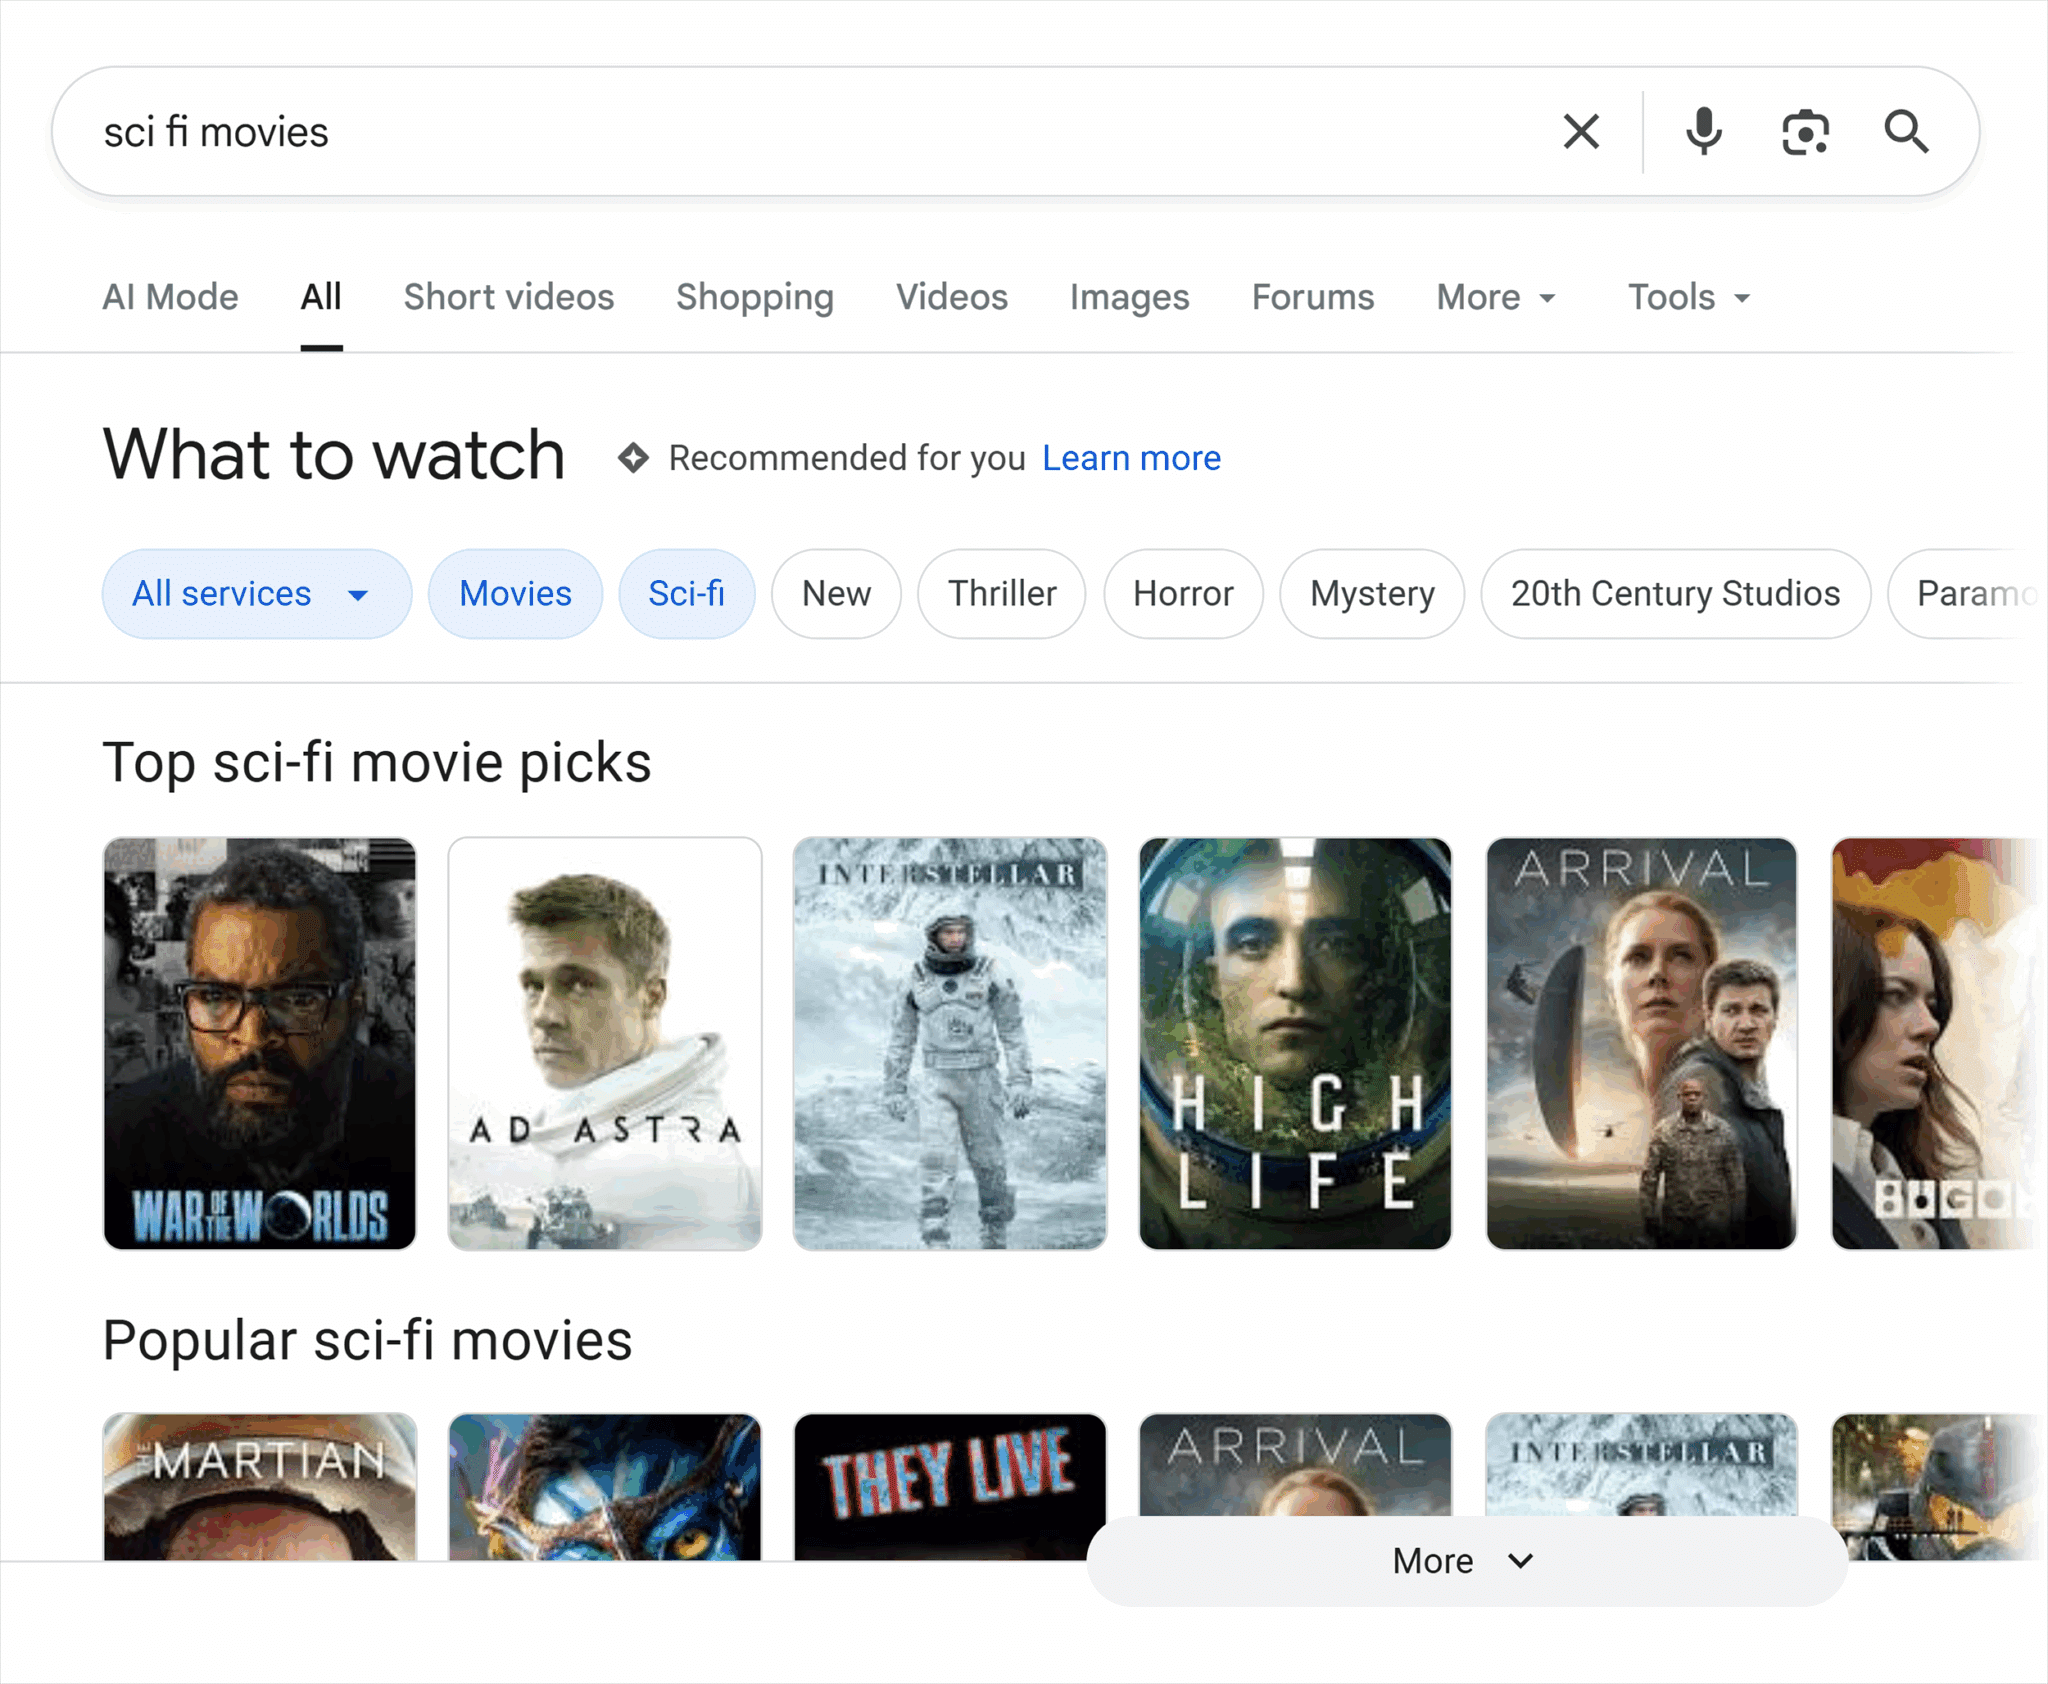This screenshot has width=2048, height=1684.
Task: Enable the Mystery filter chip
Action: pos(1372,594)
